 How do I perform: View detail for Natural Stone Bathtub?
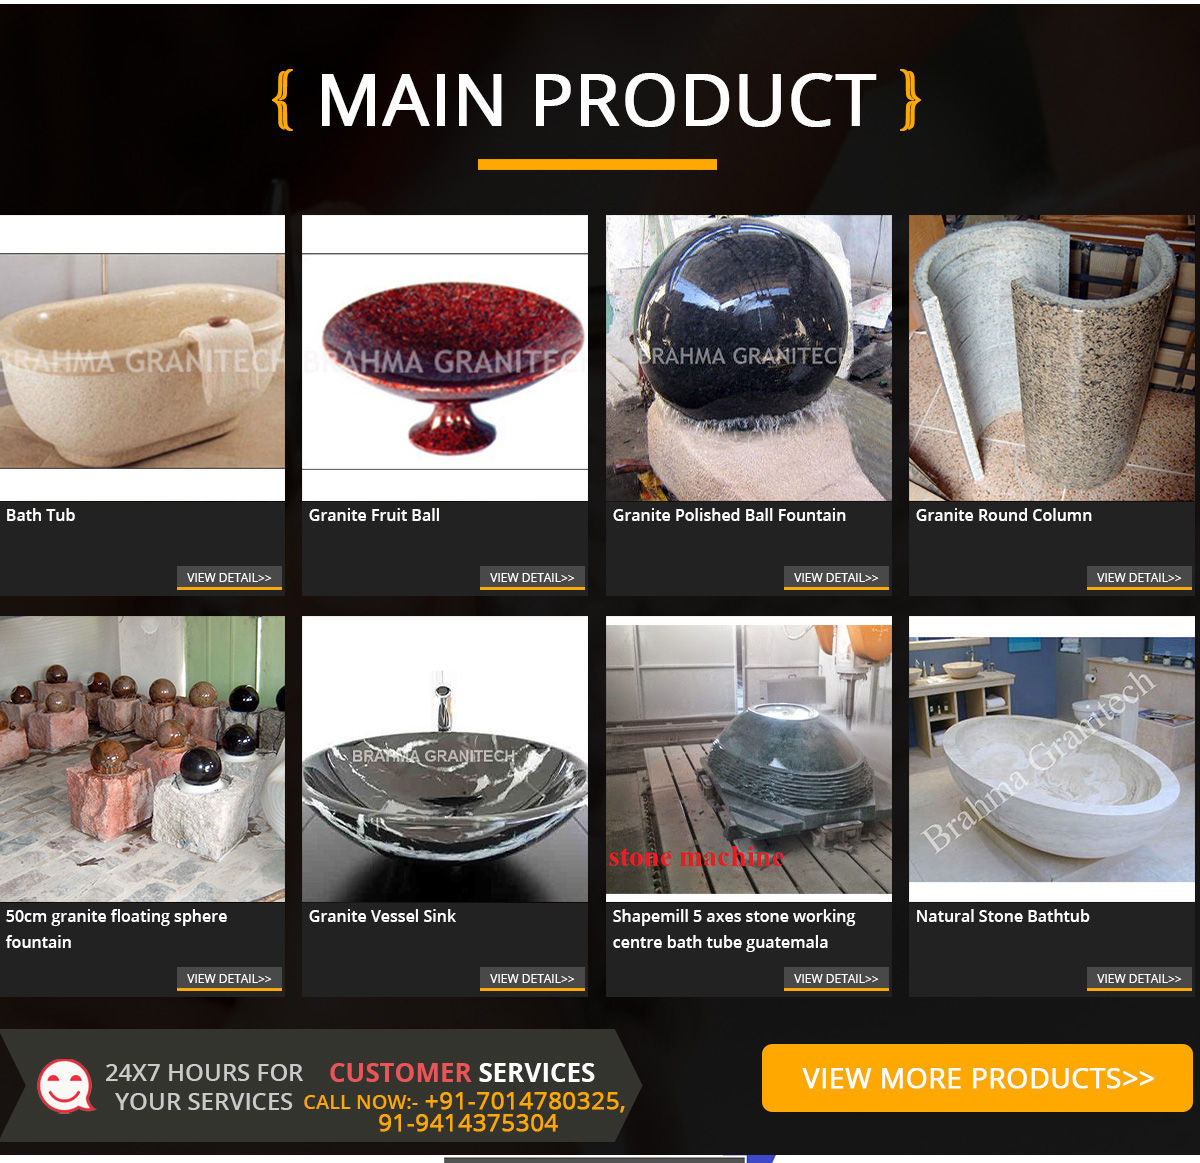tap(1139, 979)
